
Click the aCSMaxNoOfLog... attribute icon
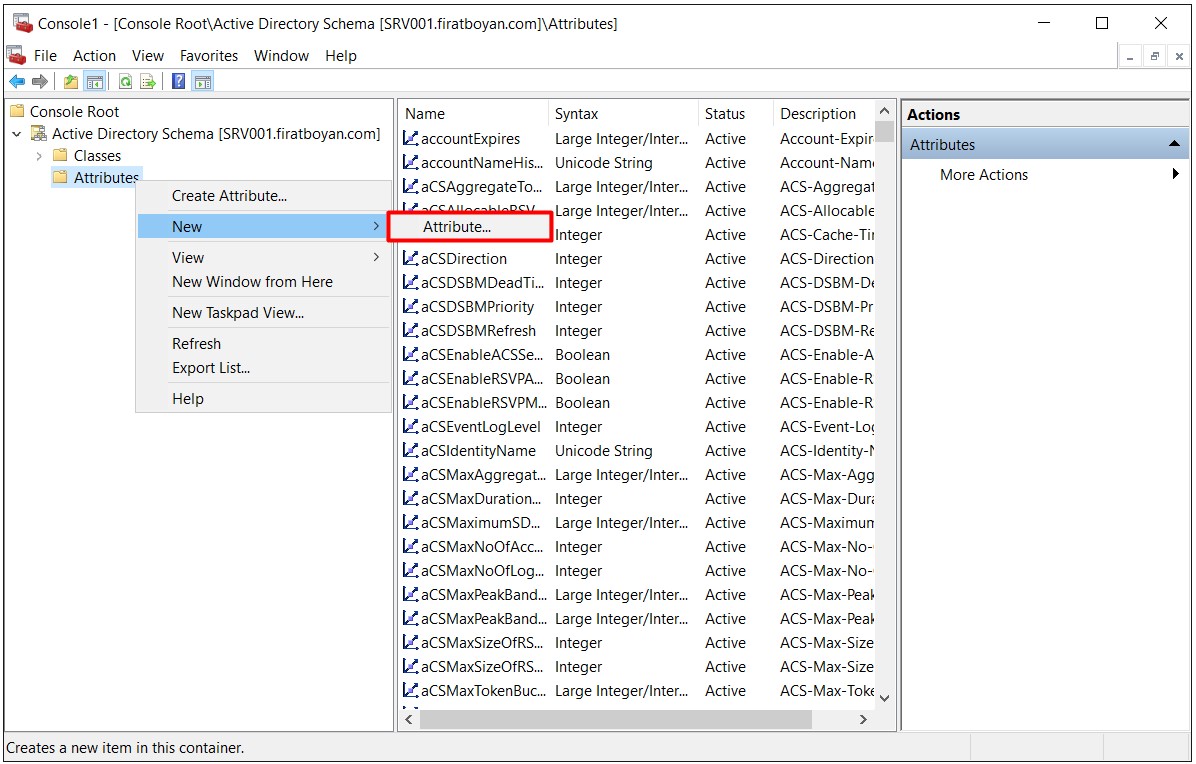410,570
